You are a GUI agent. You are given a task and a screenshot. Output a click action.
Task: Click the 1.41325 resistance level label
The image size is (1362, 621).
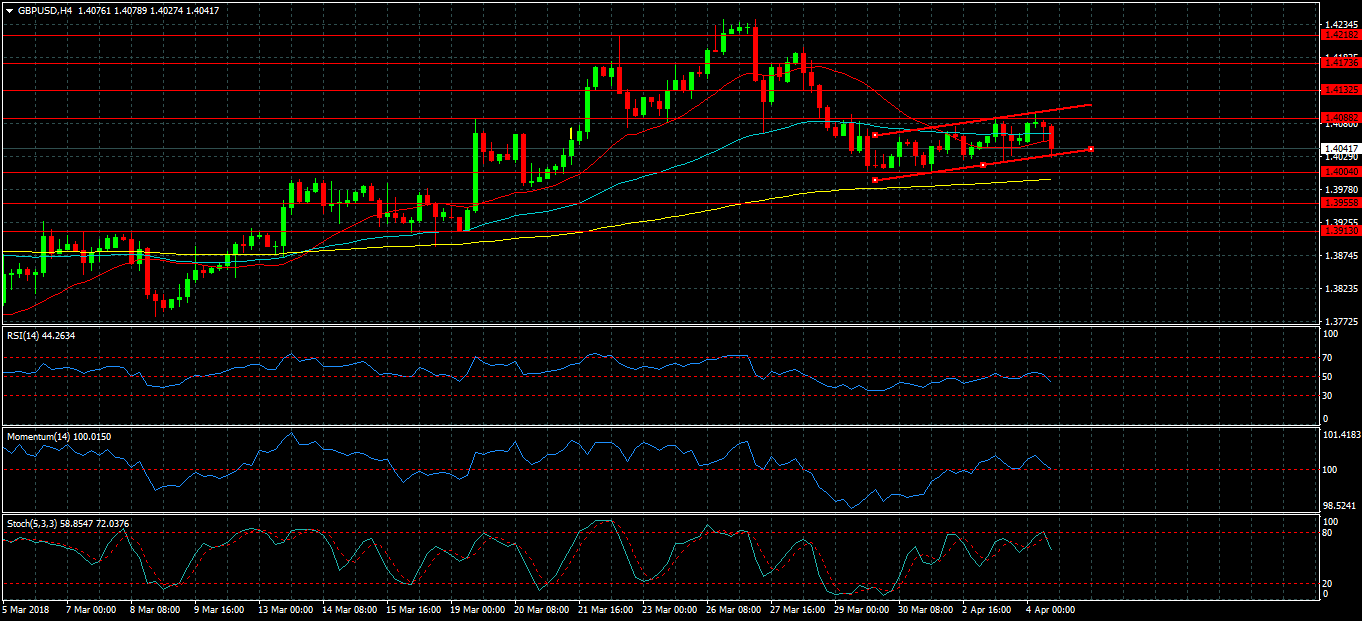pyautogui.click(x=1339, y=90)
